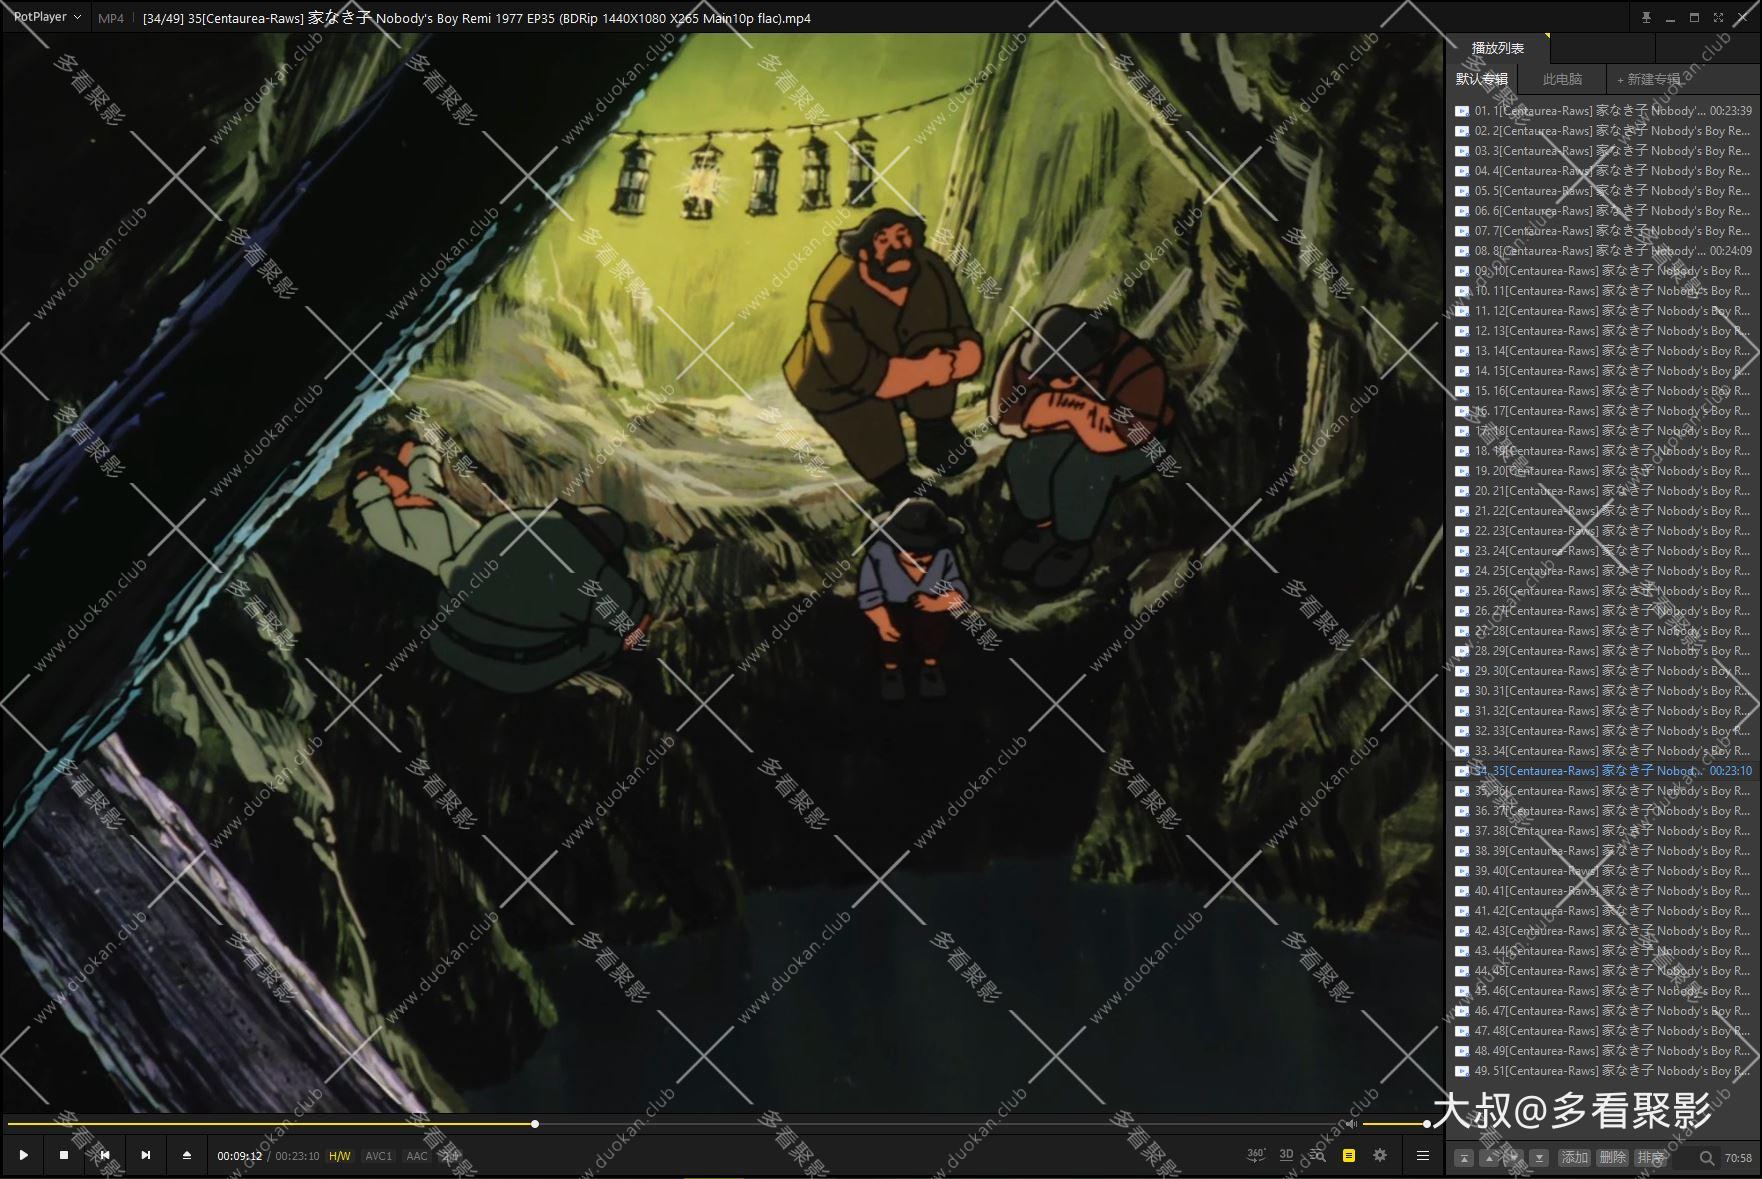
Task: Switch to the 此电脑 tab
Action: [1562, 79]
